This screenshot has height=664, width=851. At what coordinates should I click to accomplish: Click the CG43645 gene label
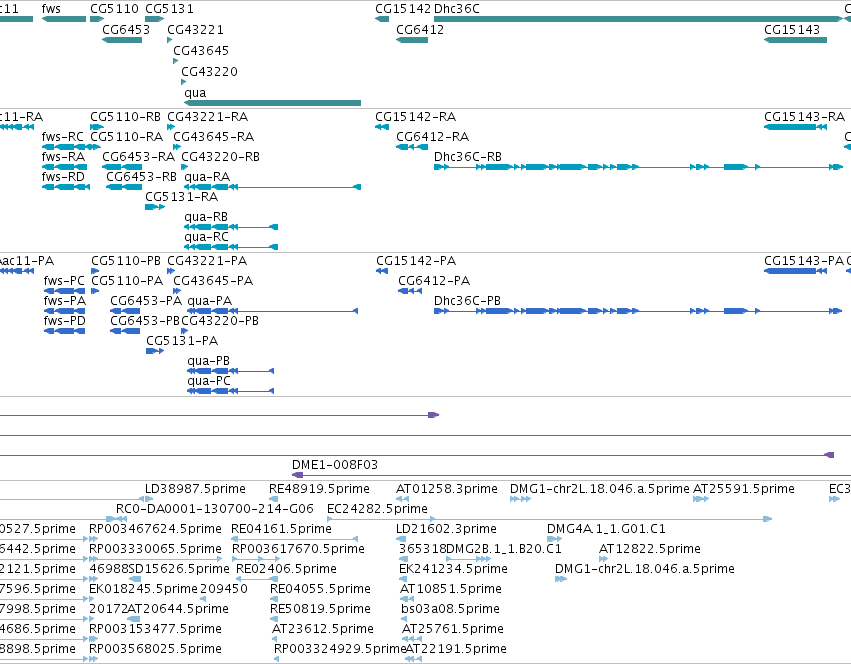tap(201, 50)
